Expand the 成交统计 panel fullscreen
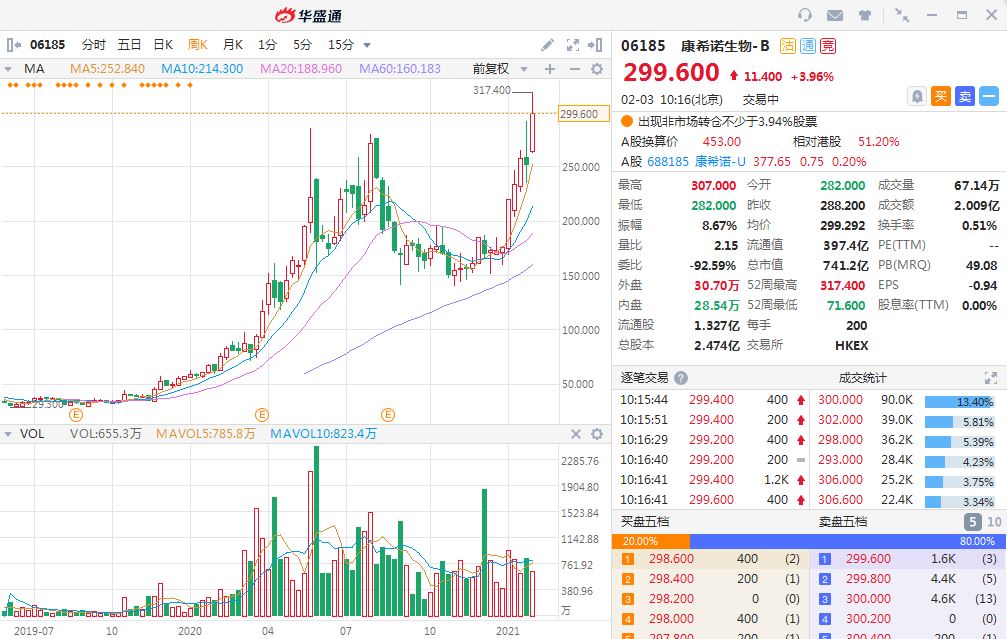Image resolution: width=1007 pixels, height=639 pixels. point(990,378)
